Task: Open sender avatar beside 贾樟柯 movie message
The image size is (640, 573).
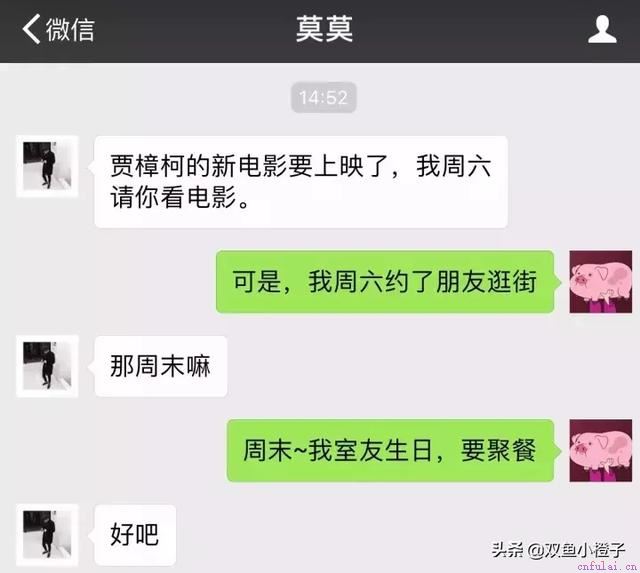Action: pyautogui.click(x=47, y=166)
